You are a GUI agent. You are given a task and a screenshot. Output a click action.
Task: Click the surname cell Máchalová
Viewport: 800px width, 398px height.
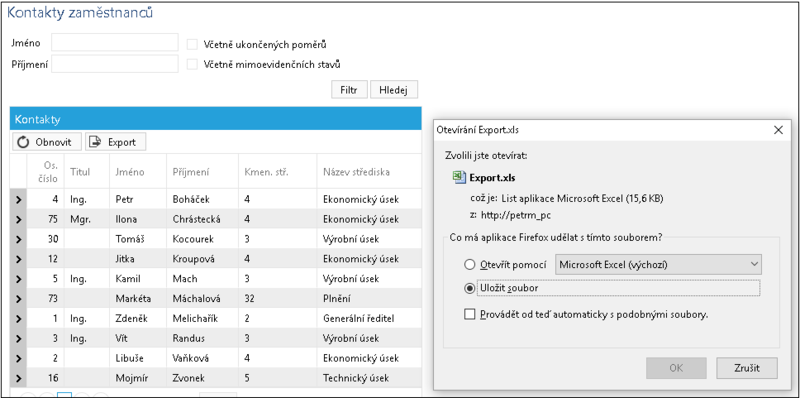click(202, 299)
